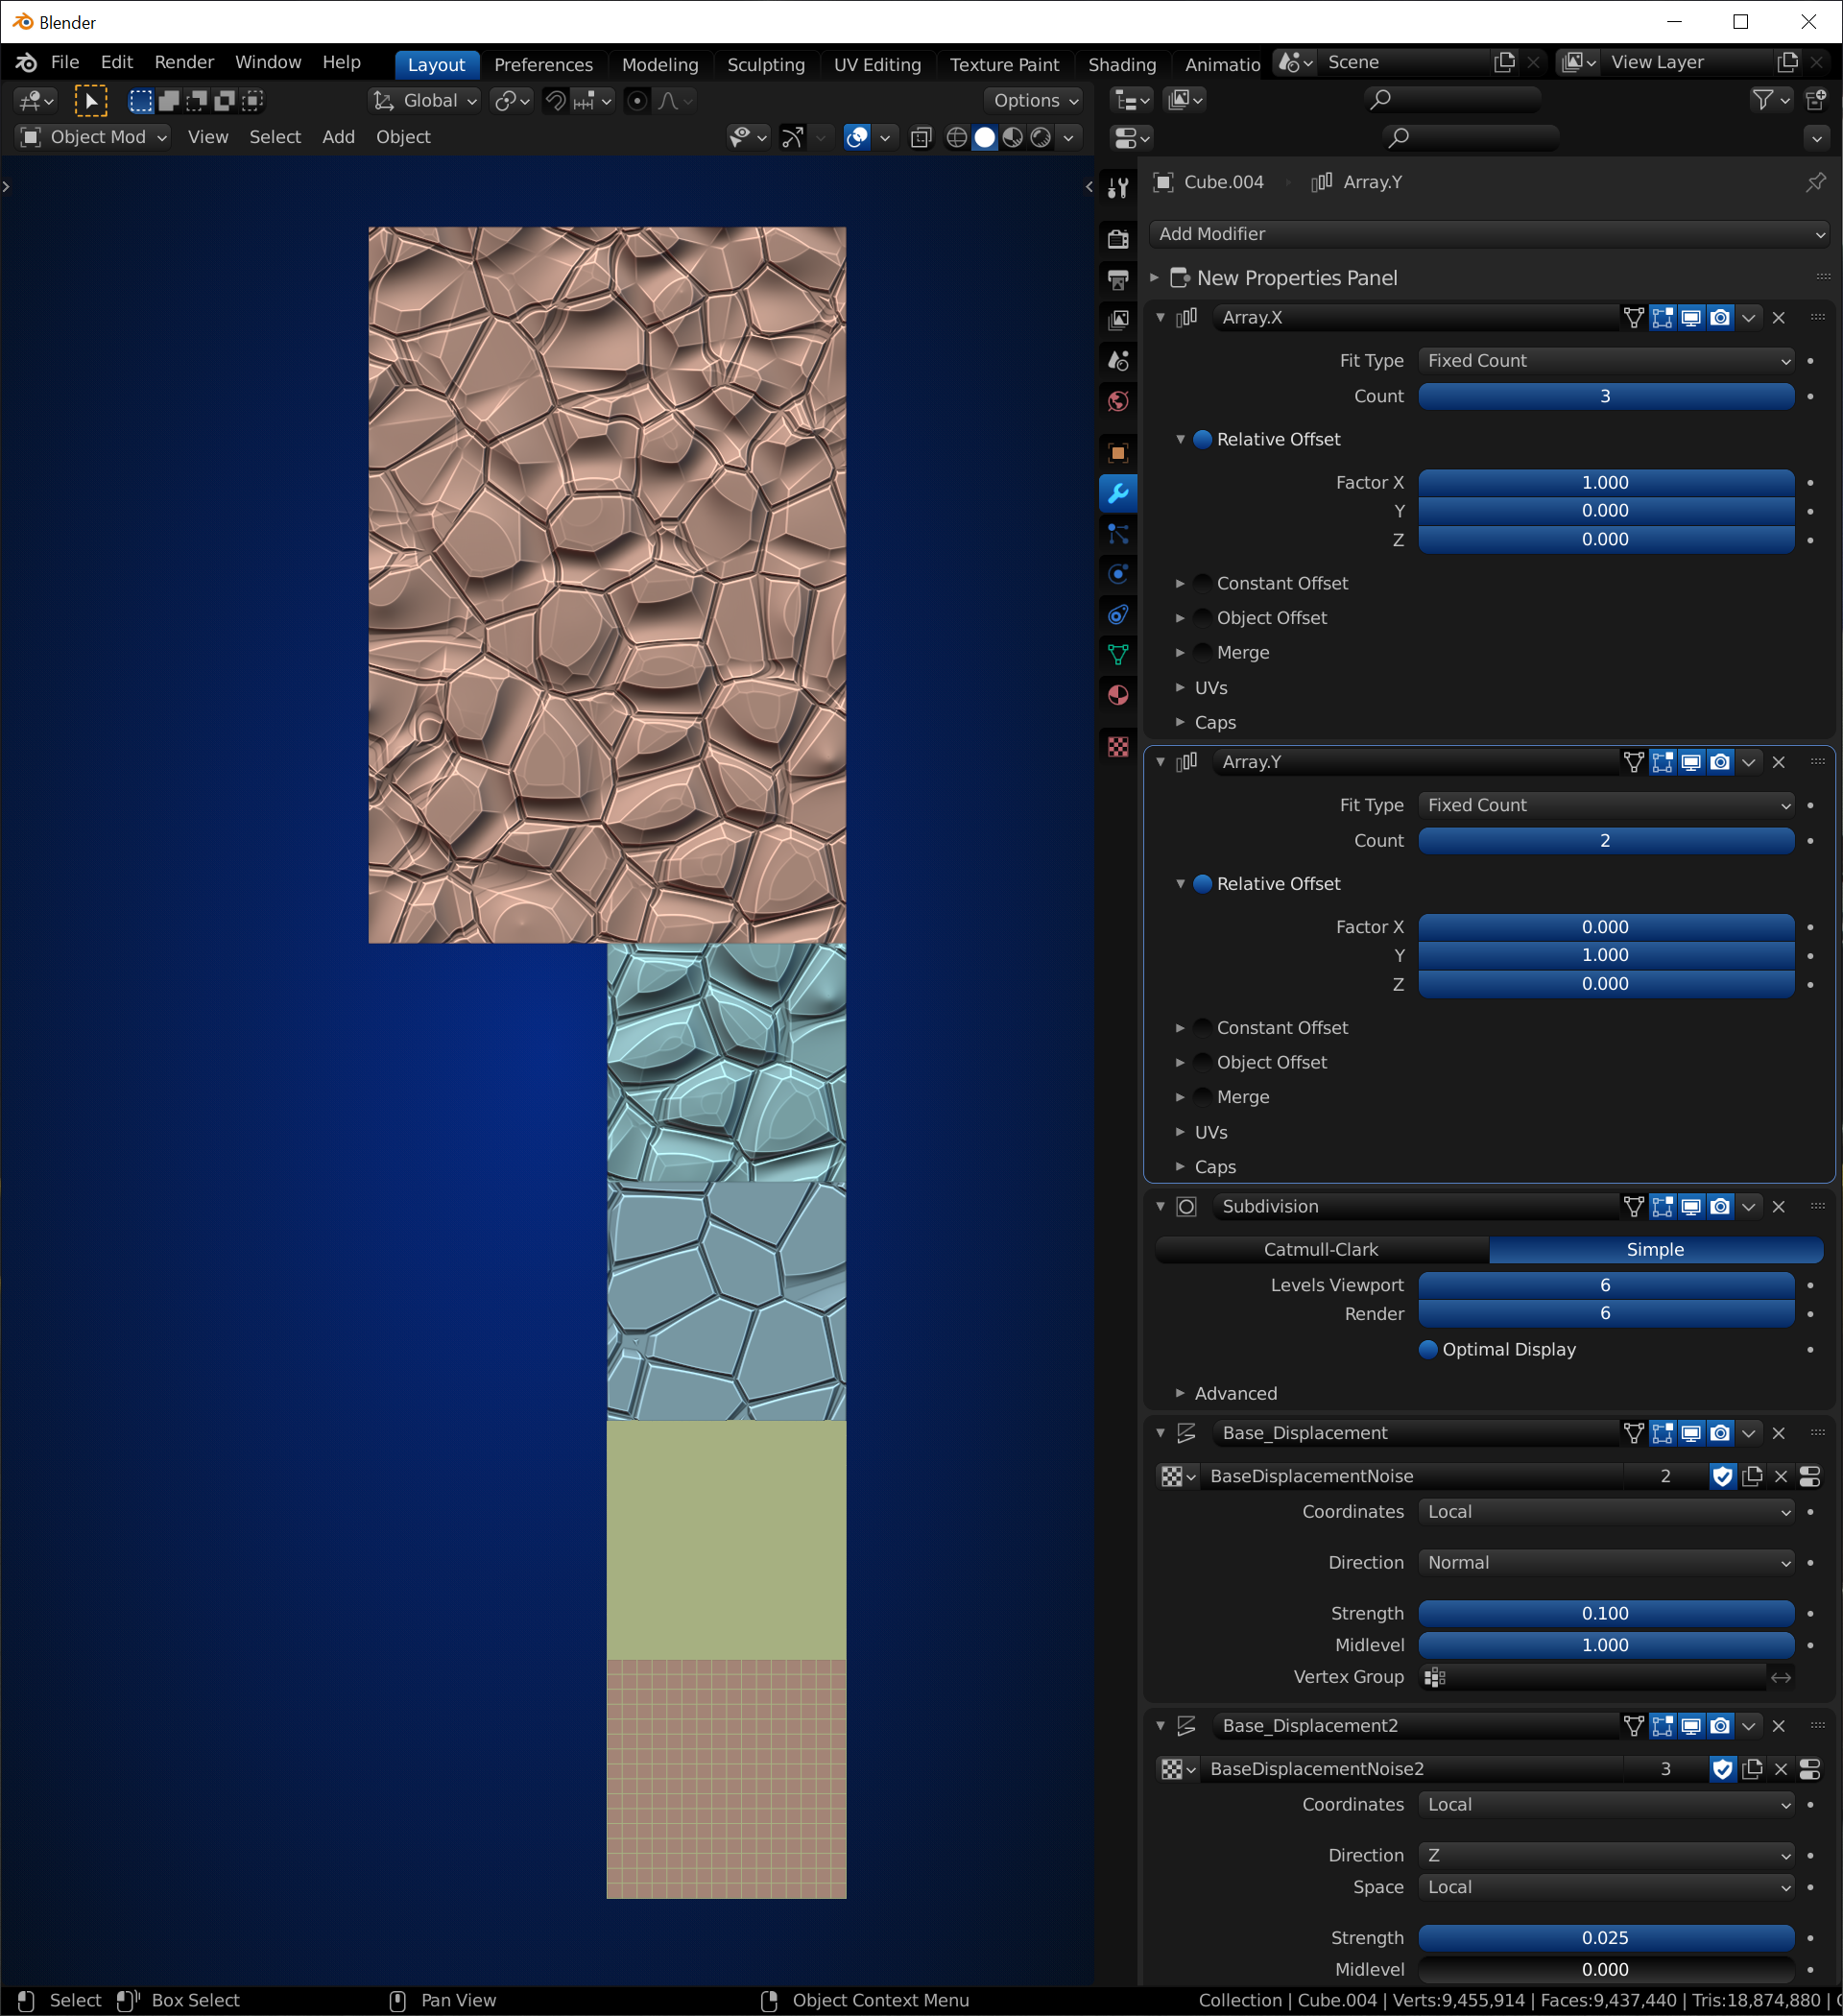Switch viewport shading to wireframe
The width and height of the screenshot is (1843, 2016).
[956, 137]
